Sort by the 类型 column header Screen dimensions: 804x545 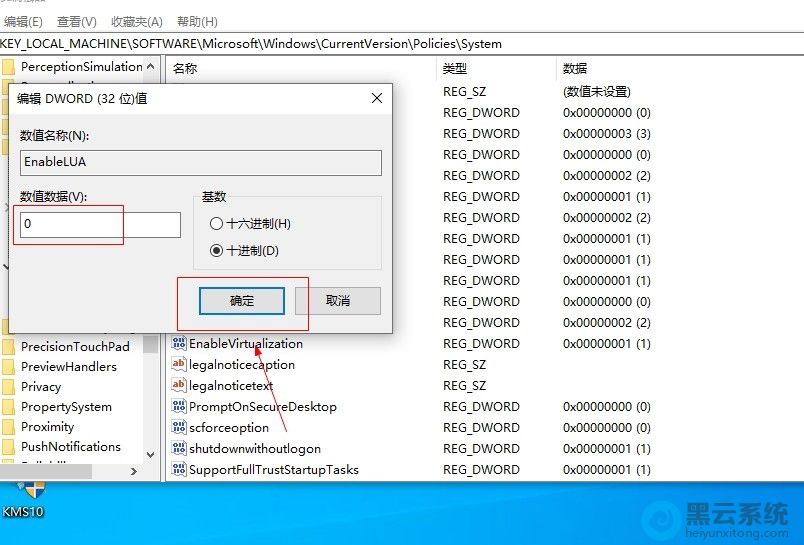pos(496,68)
